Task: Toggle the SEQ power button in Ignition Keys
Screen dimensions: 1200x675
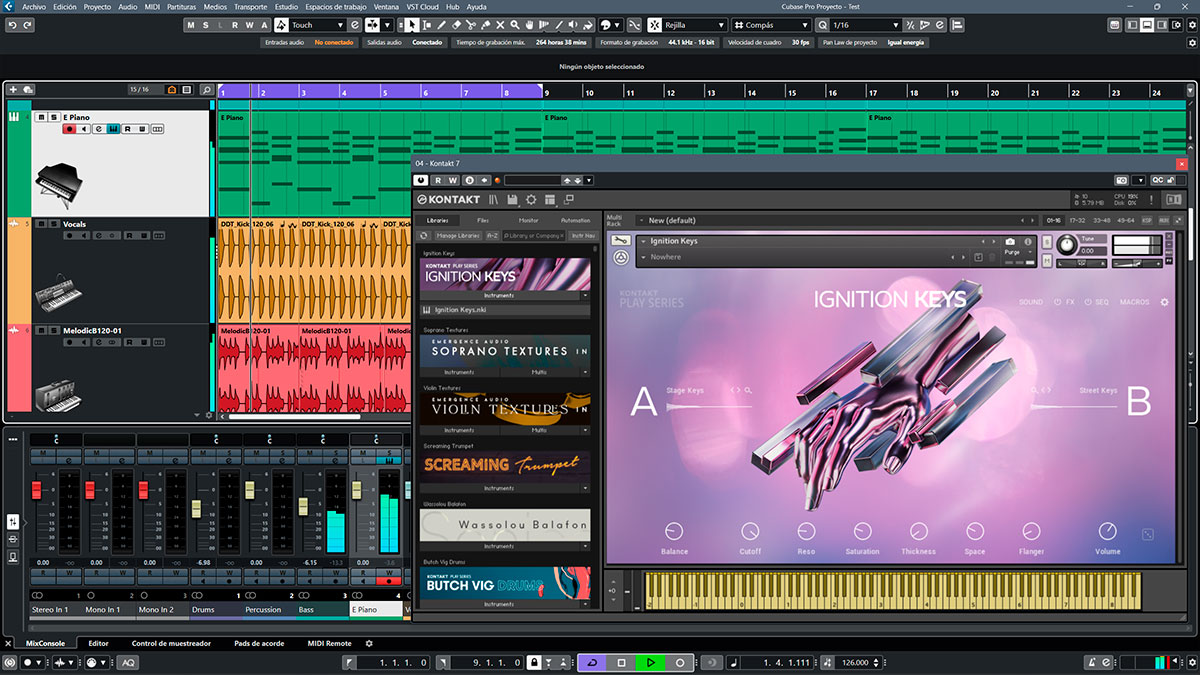Action: 1087,302
